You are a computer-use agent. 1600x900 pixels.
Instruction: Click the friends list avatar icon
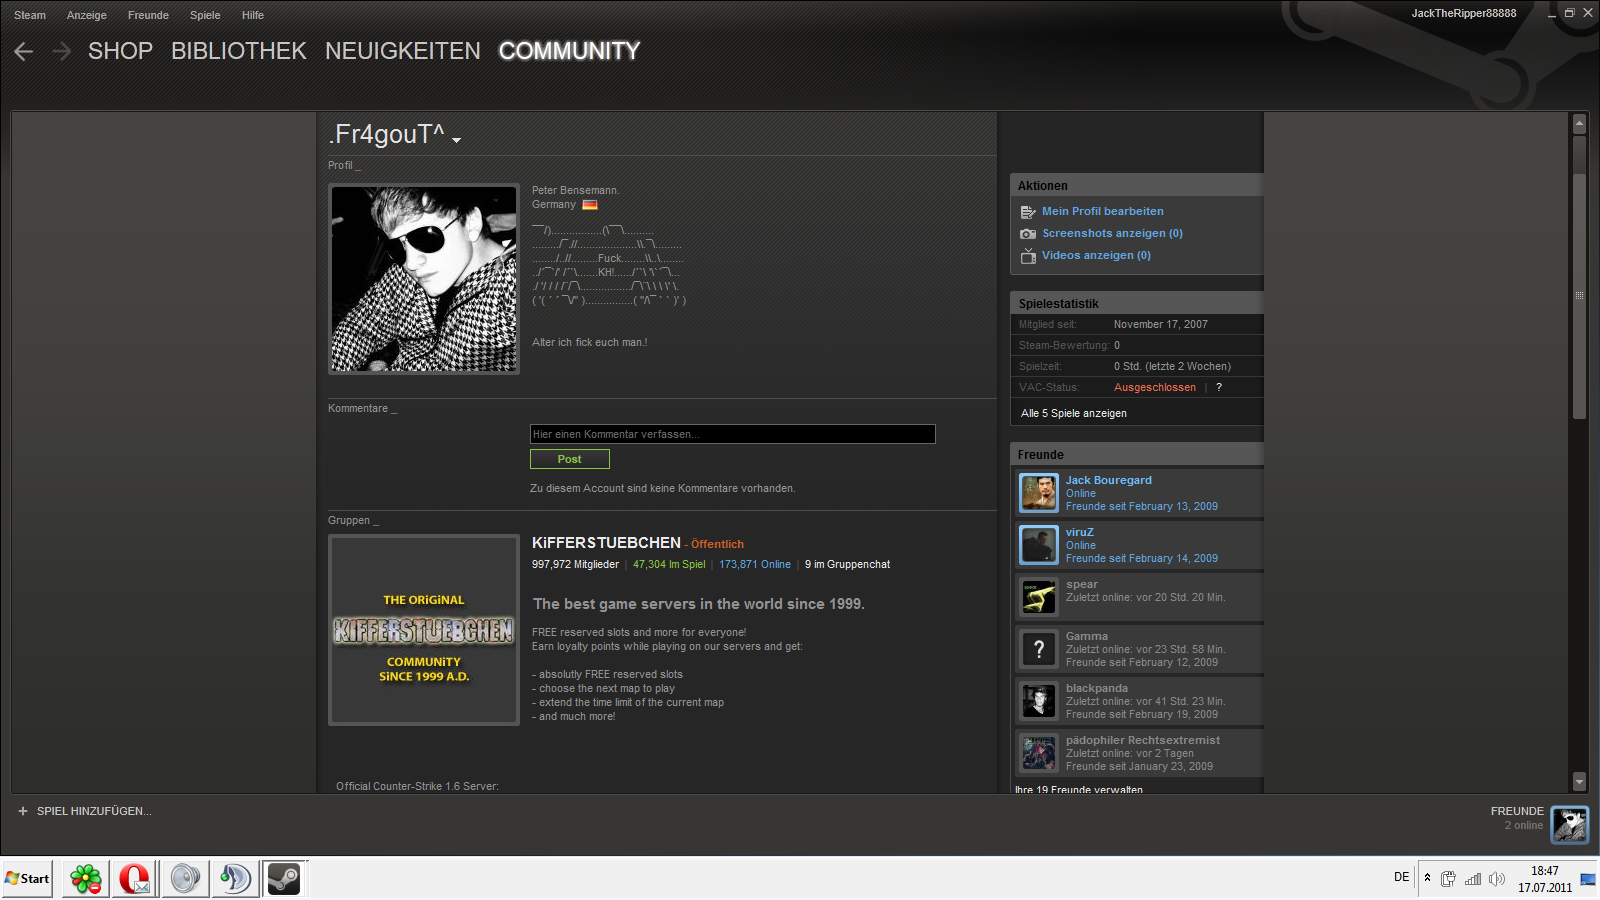click(1570, 825)
